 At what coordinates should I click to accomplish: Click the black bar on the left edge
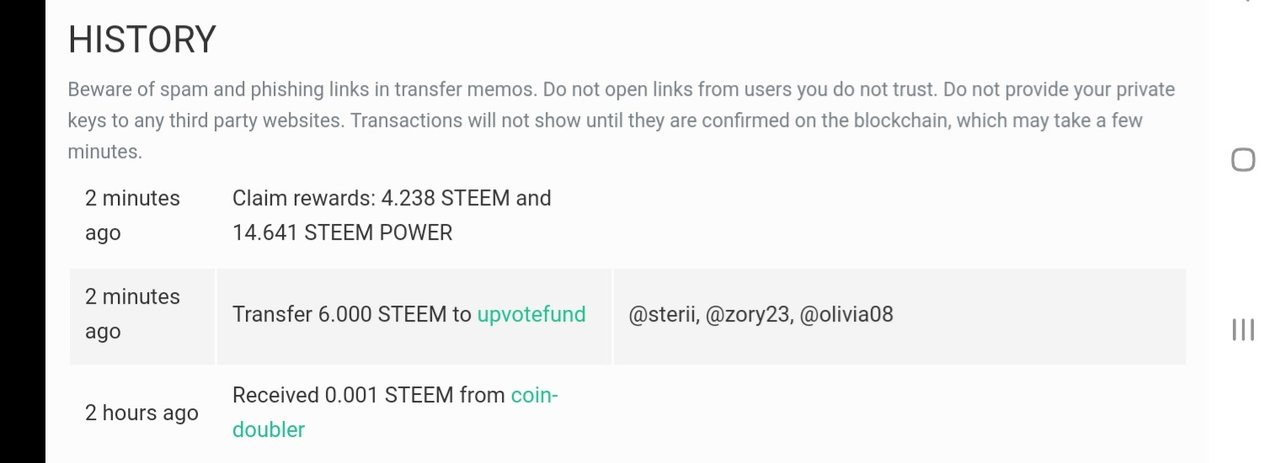coord(22,231)
